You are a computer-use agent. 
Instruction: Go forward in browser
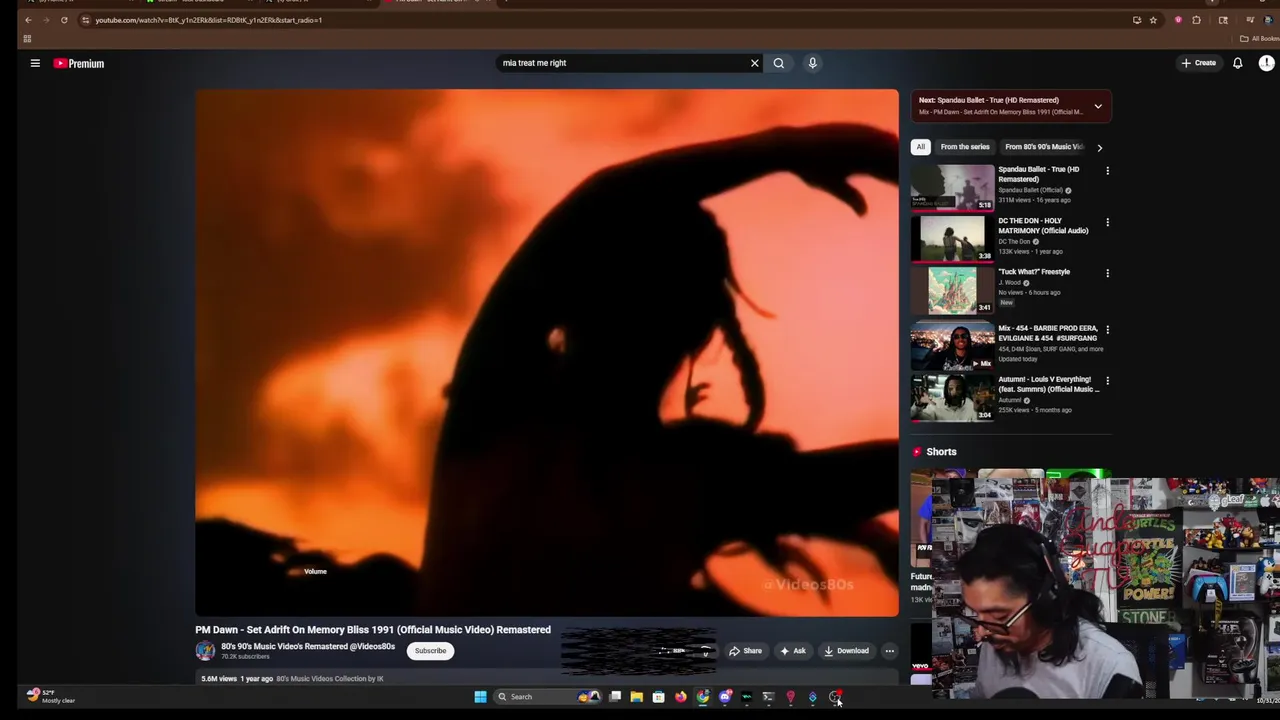pos(46,20)
